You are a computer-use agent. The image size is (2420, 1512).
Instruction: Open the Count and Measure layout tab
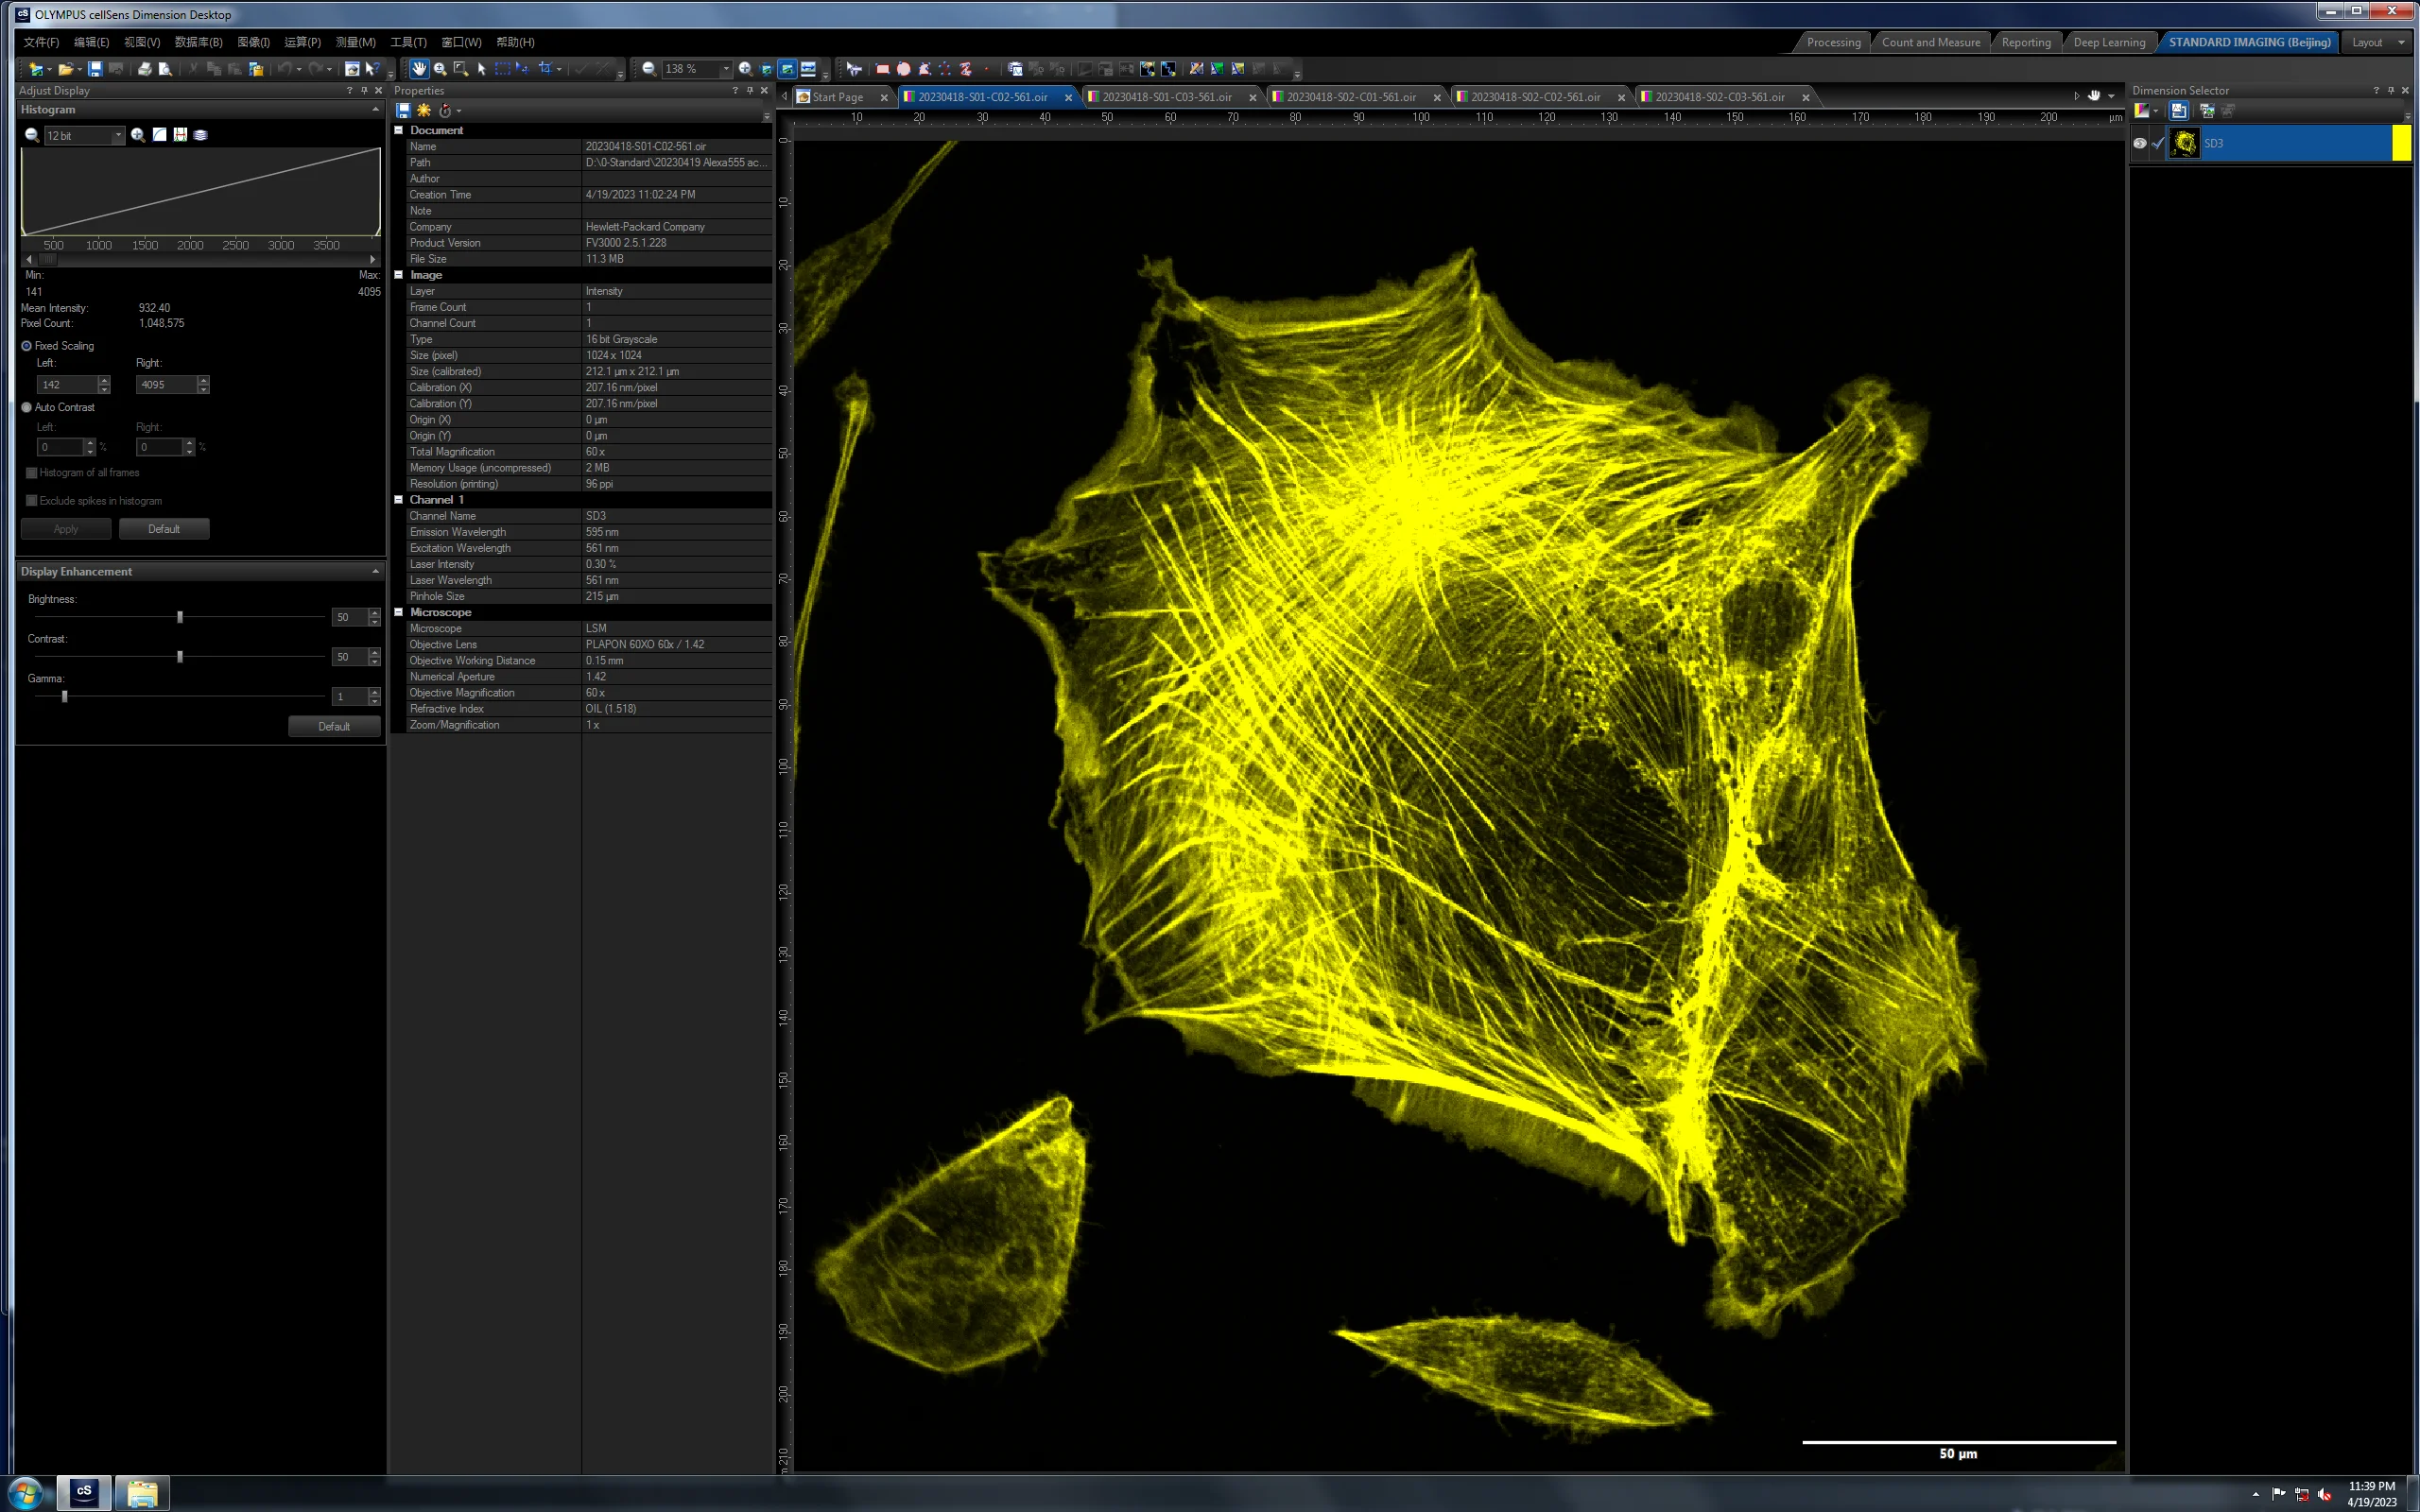(x=1930, y=42)
